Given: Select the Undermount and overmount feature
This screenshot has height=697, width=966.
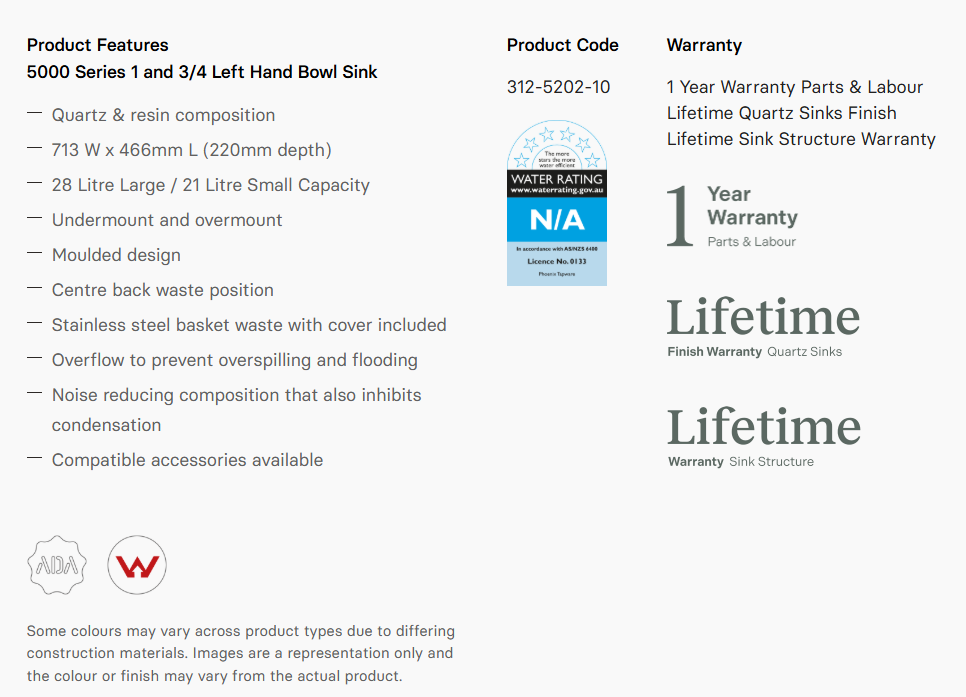Looking at the screenshot, I should click(167, 220).
